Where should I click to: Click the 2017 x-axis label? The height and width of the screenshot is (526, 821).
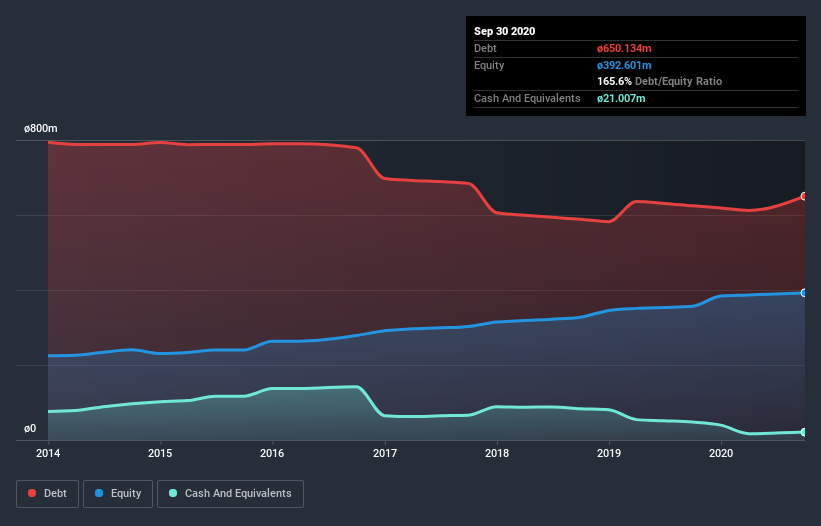[385, 453]
